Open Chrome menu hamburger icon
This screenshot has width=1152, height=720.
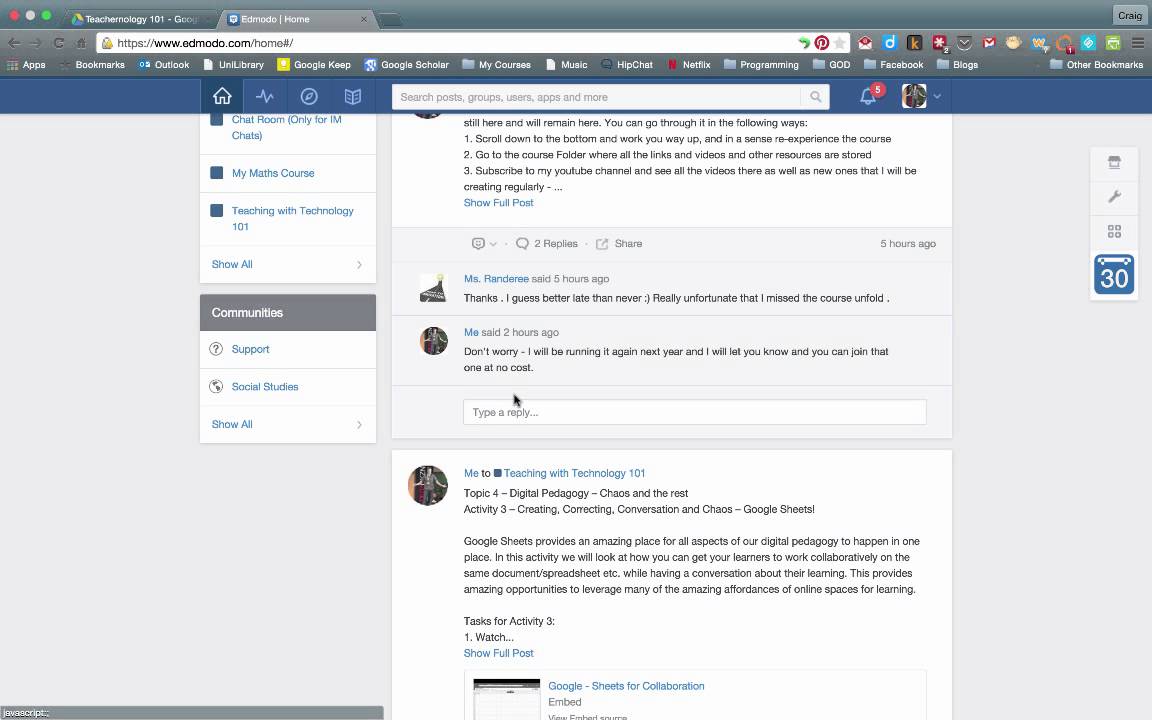1137,43
